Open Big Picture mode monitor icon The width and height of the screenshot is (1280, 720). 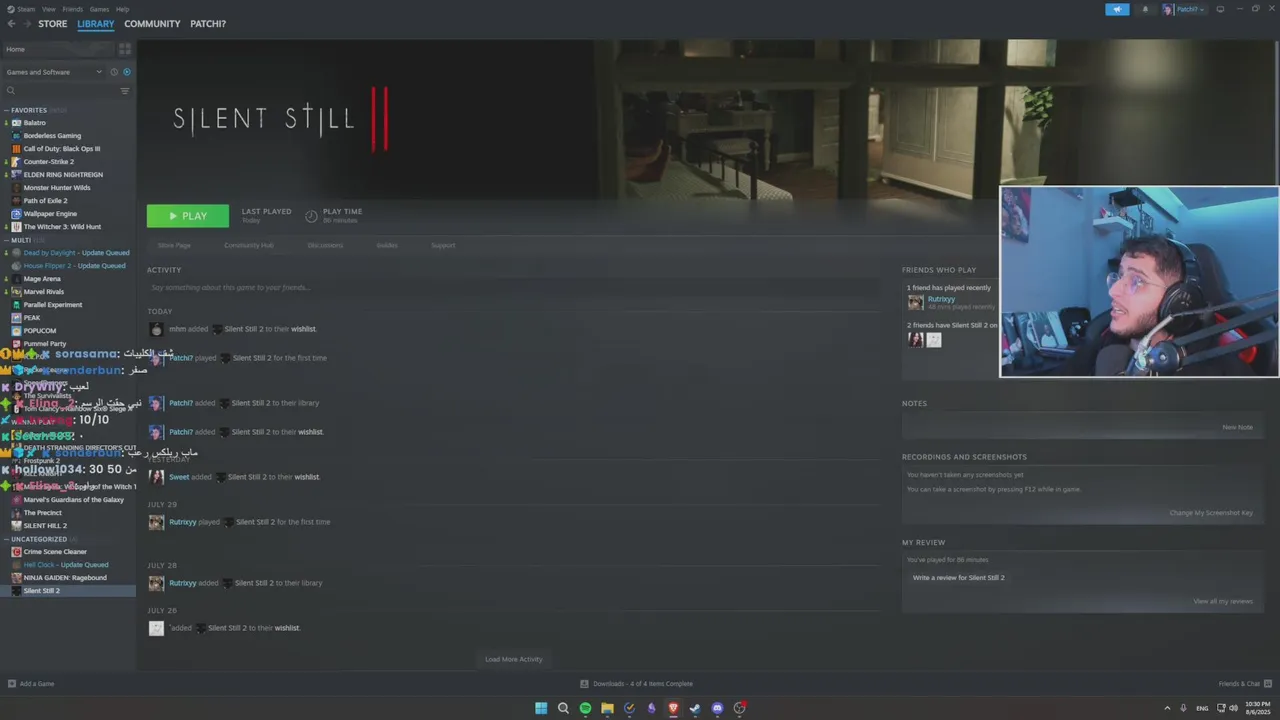pos(1220,9)
